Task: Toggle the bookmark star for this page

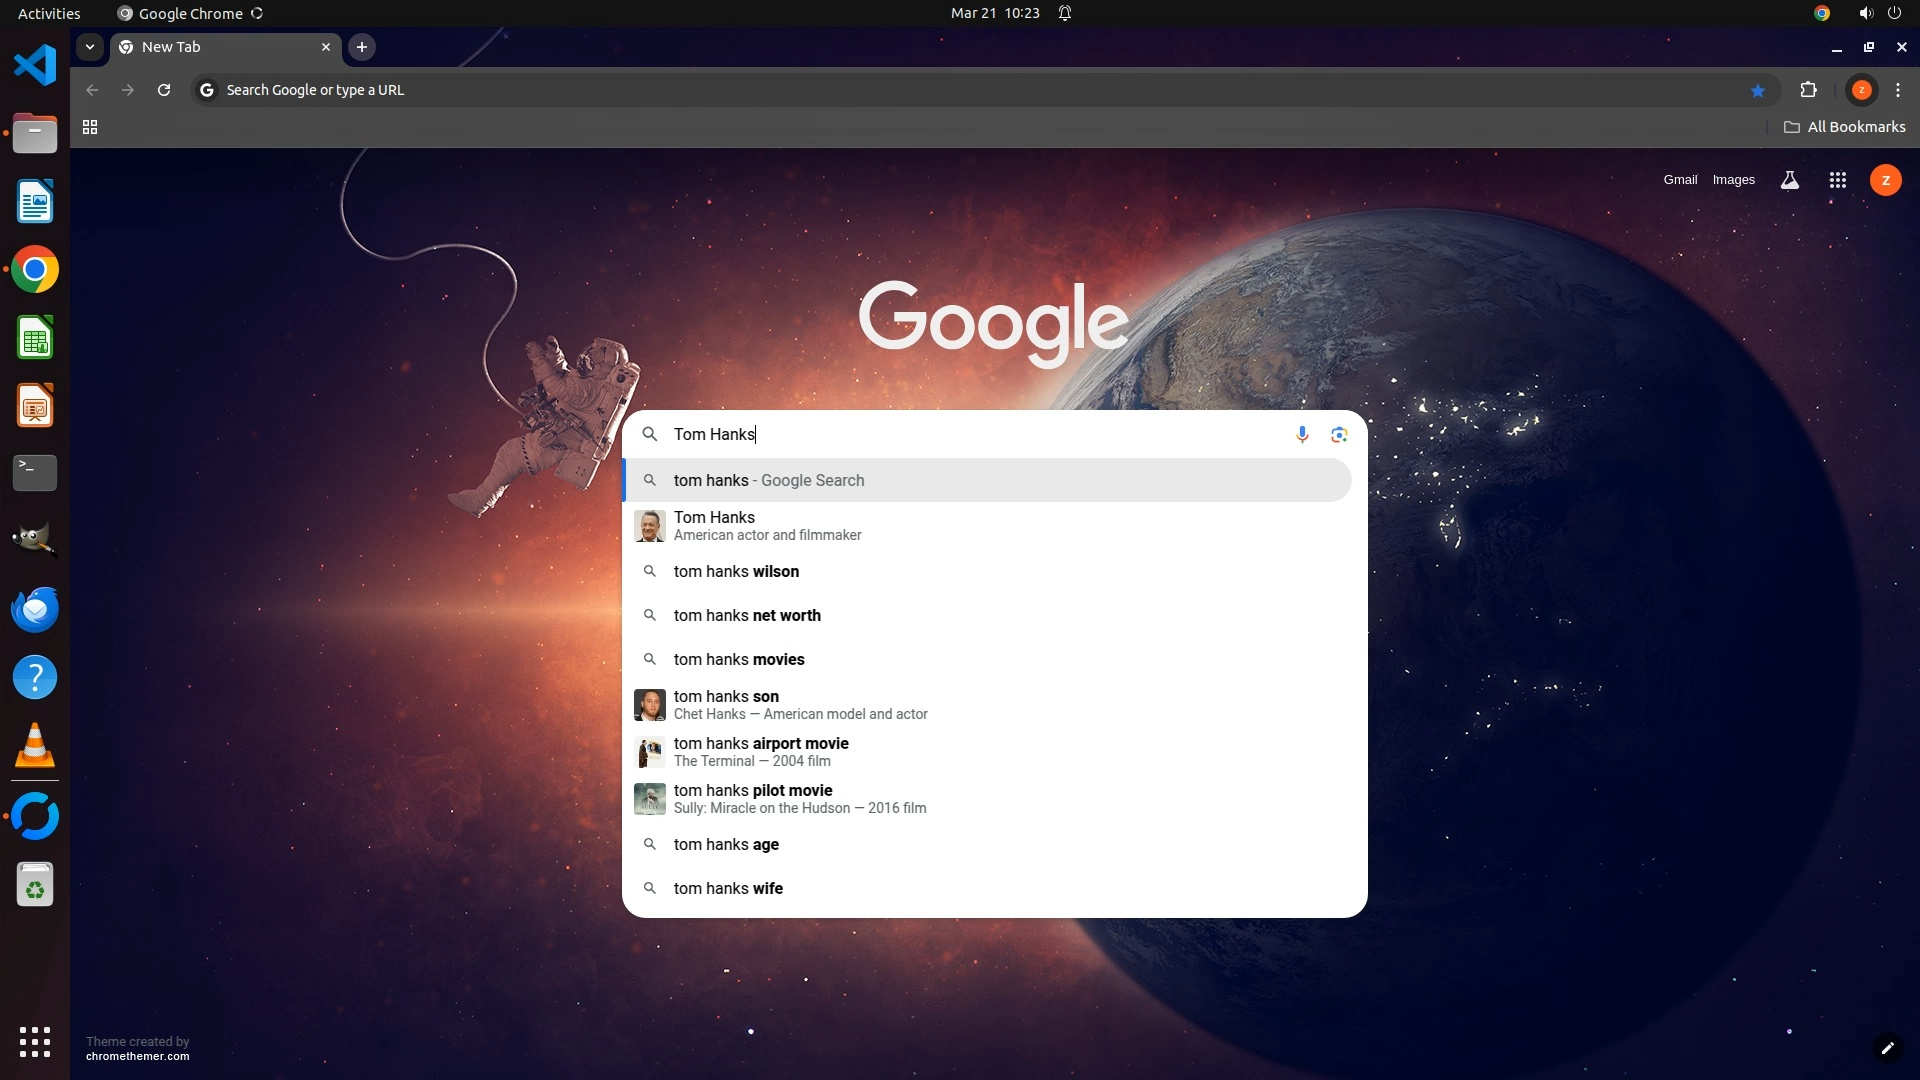Action: tap(1758, 90)
